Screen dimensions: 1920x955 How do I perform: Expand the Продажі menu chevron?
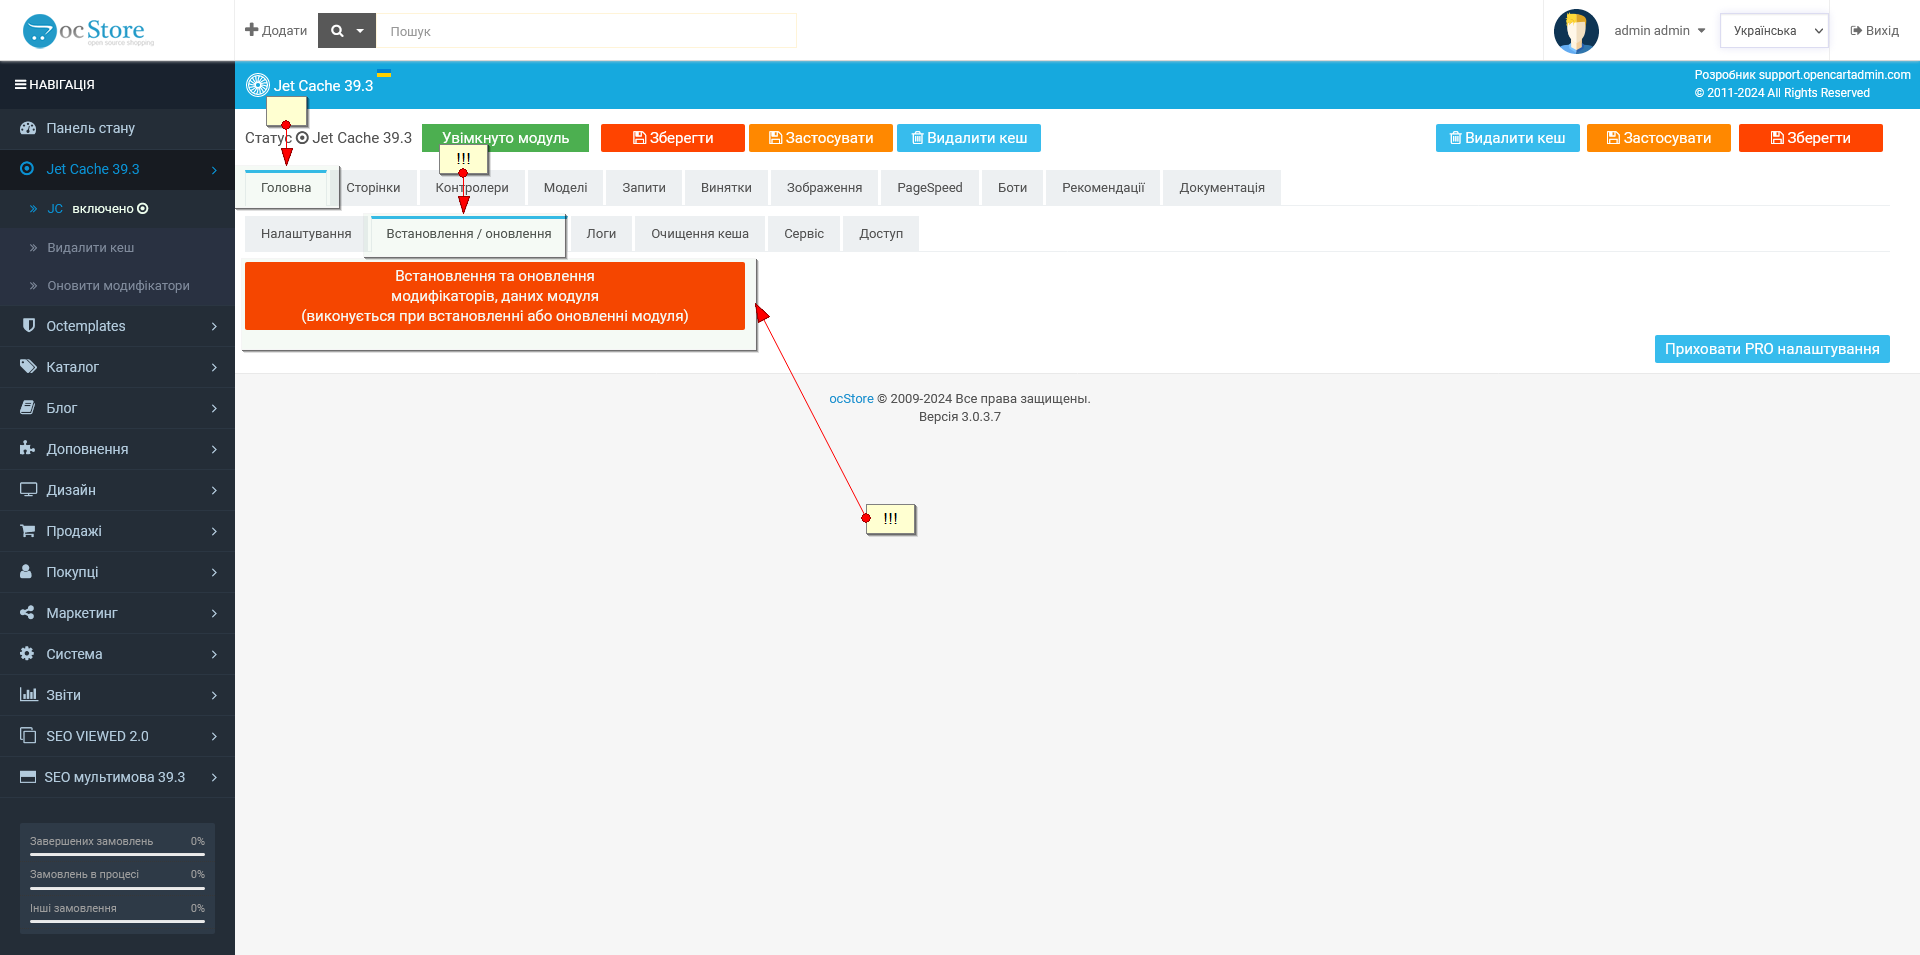click(x=214, y=531)
